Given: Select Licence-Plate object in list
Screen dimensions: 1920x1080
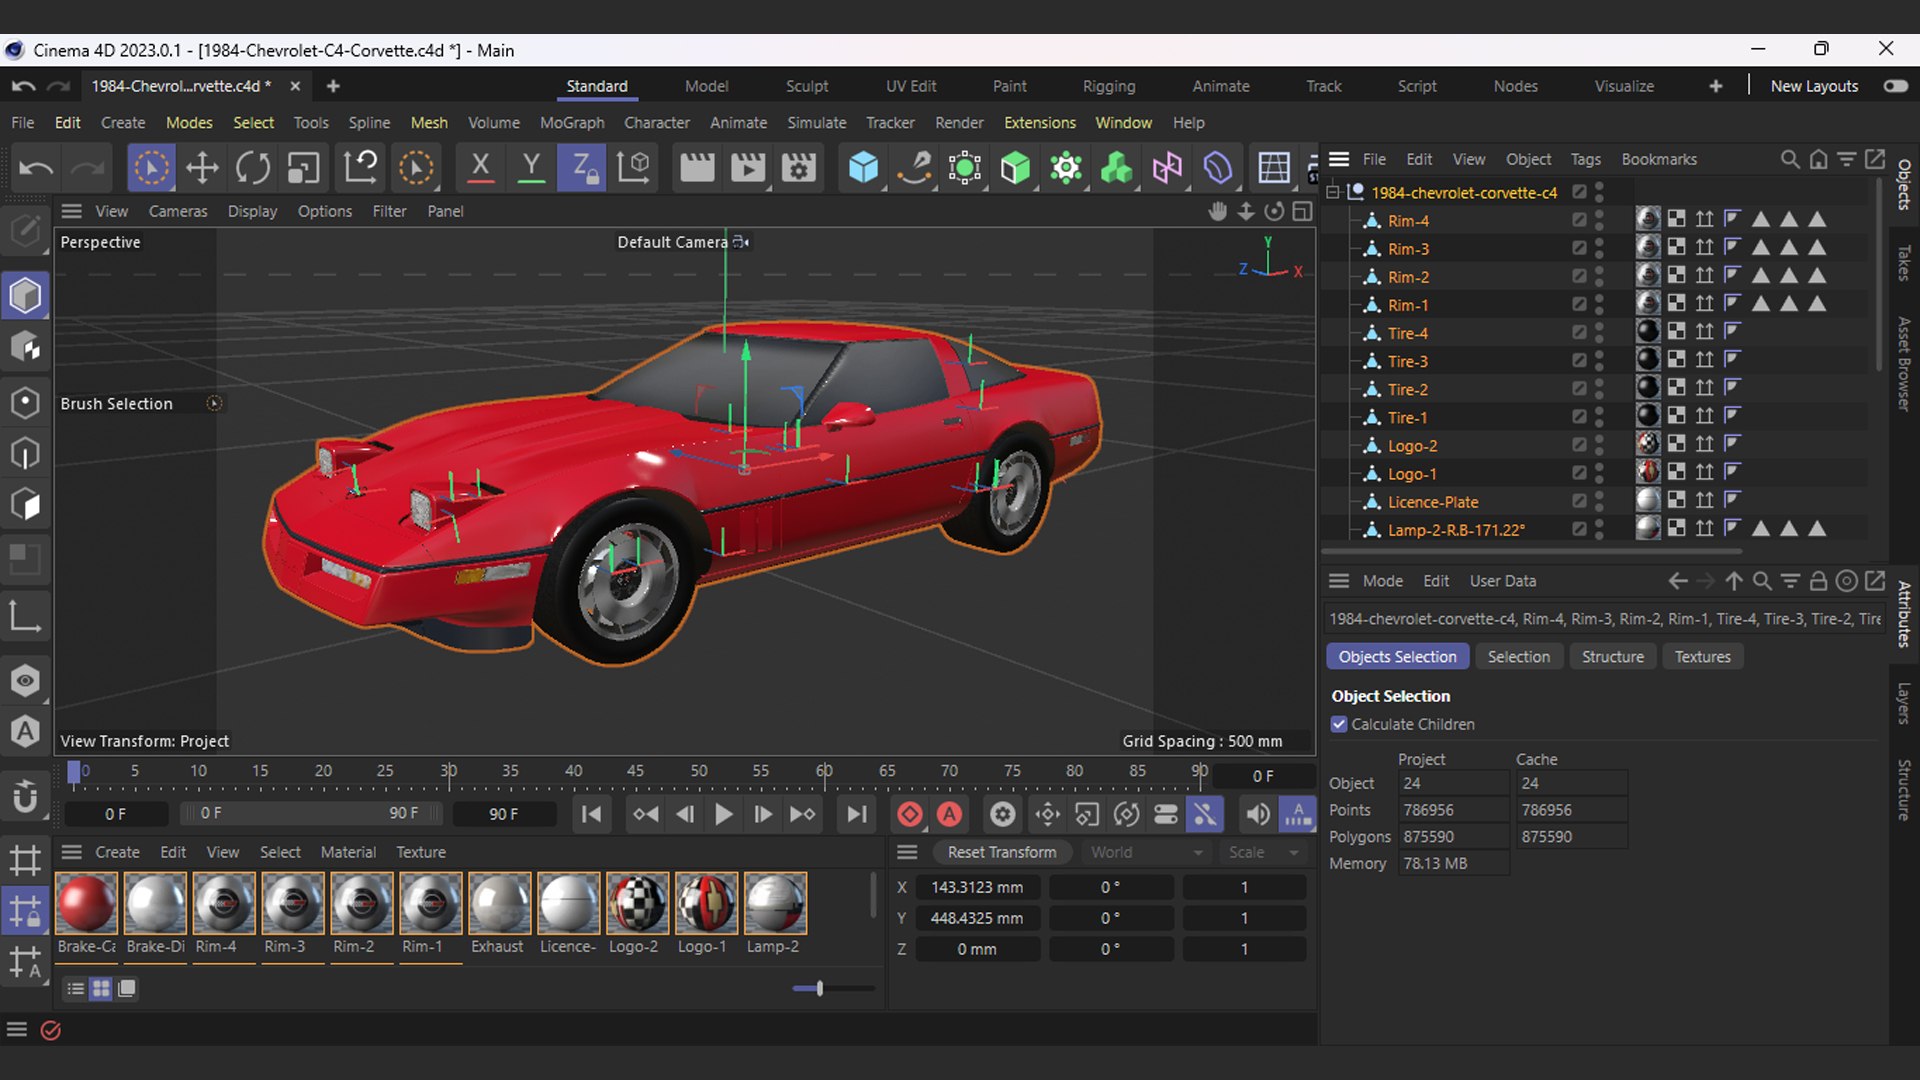Looking at the screenshot, I should coord(1432,502).
